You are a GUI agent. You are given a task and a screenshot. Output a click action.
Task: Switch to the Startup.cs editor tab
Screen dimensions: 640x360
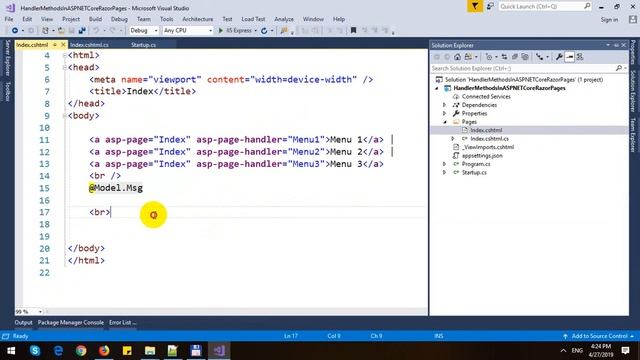point(144,45)
